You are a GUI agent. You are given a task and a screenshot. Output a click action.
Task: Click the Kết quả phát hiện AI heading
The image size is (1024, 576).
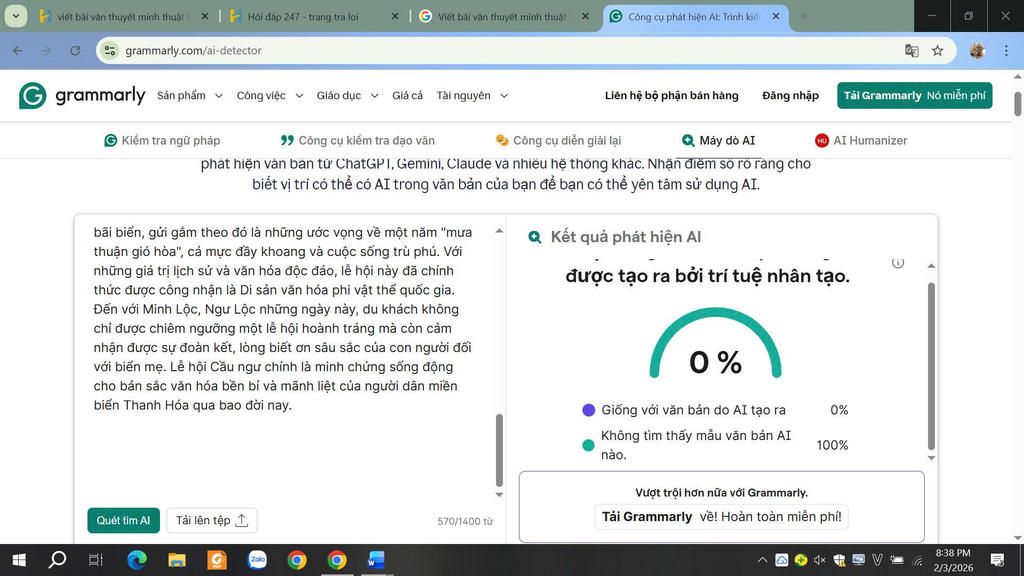[x=626, y=236]
